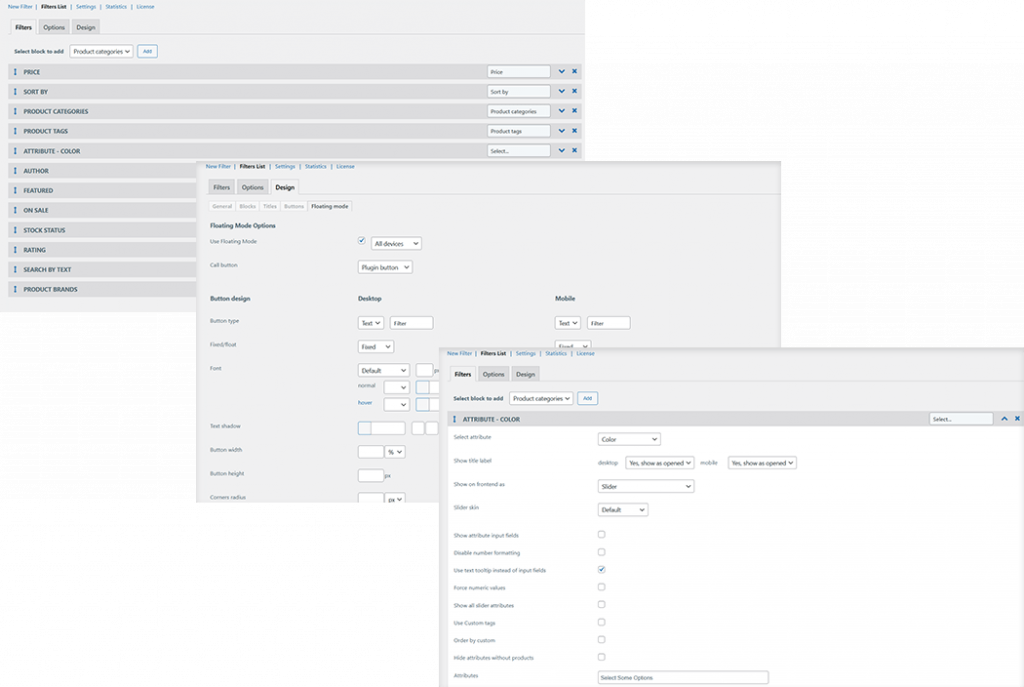This screenshot has width=1024, height=687.
Task: Expand the PRODUCT TAGS row chevron
Action: (x=562, y=131)
